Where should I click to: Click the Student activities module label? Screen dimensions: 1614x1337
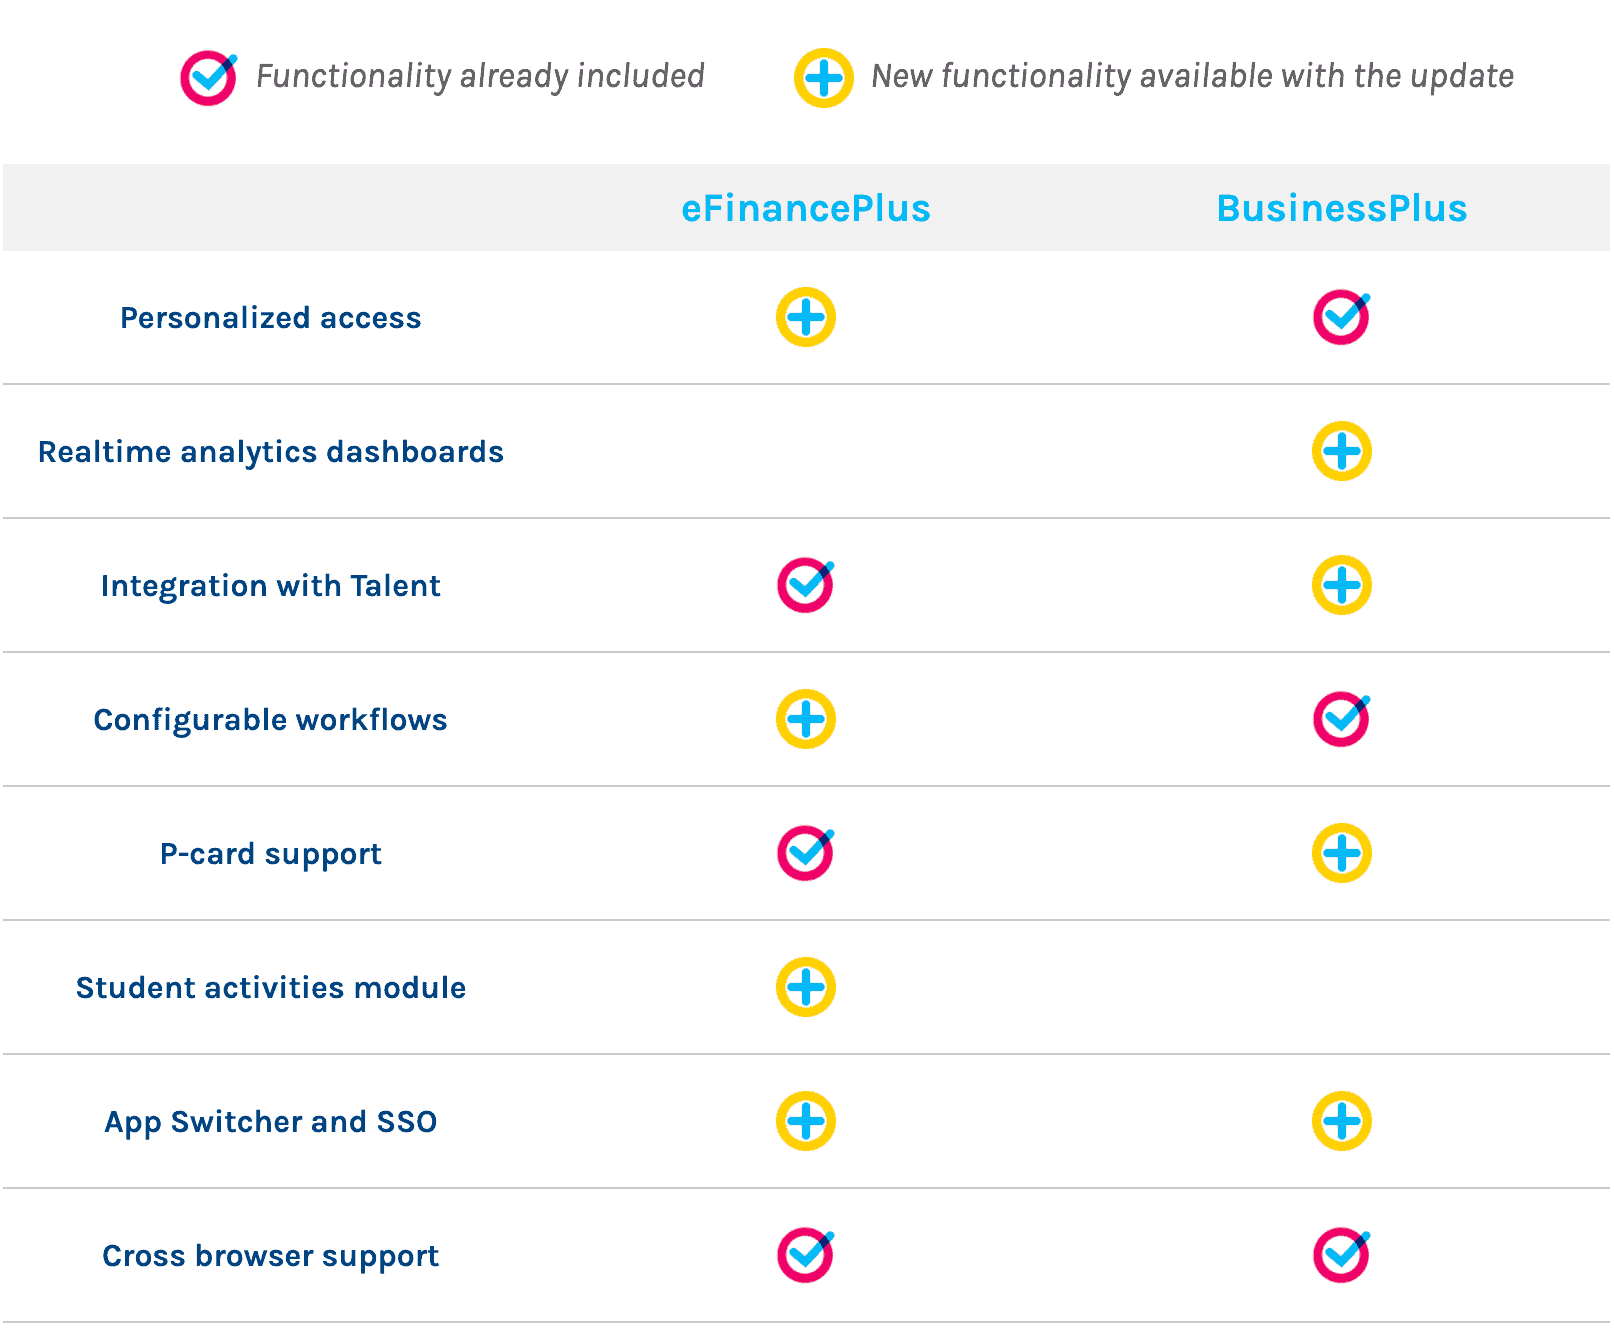271,988
